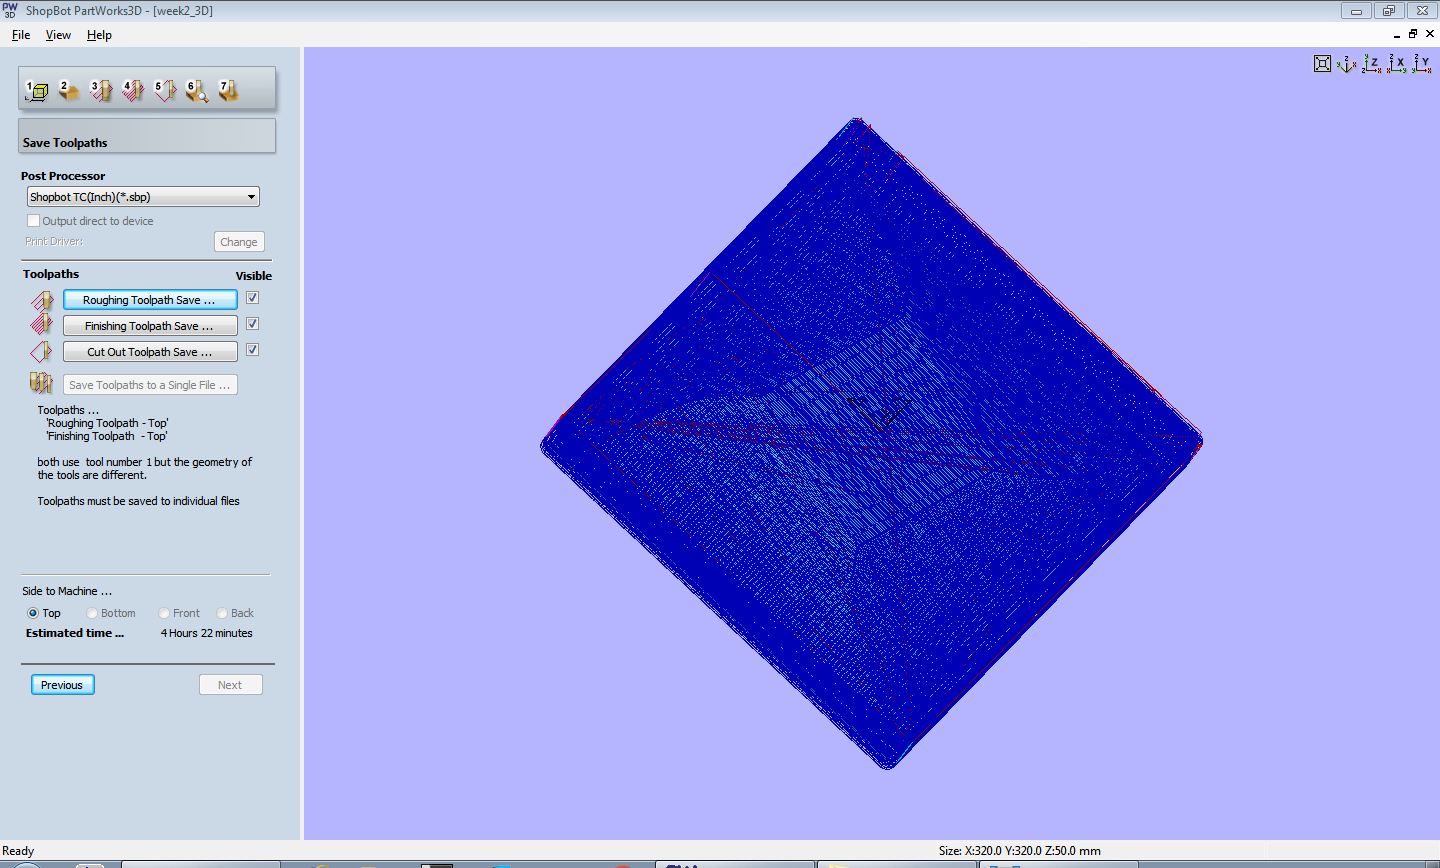1440x868 pixels.
Task: Click the cut out toolpath row icon
Action: pos(42,351)
